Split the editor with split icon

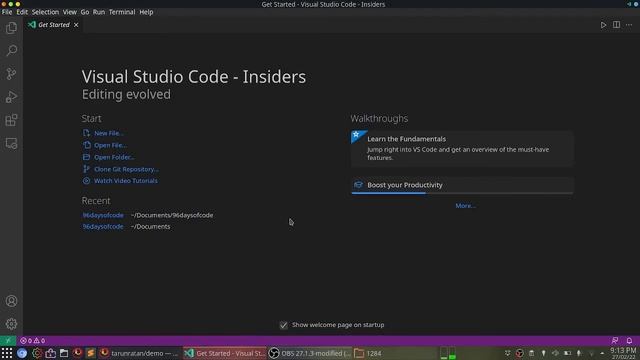616,25
